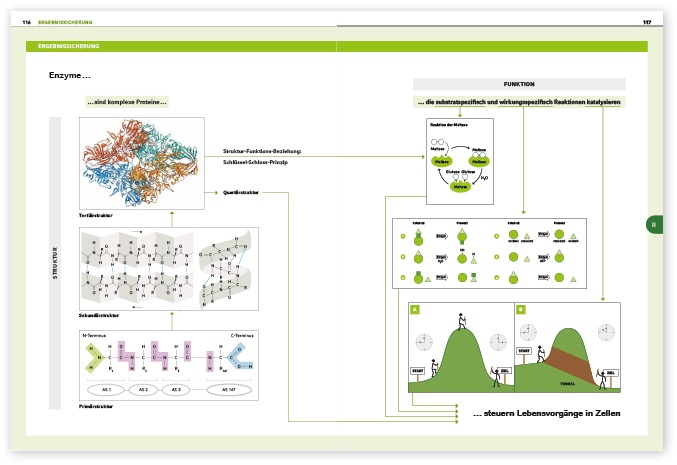The width and height of the screenshot is (677, 465).
Task: Click the climber on top of the hill
Action: [x=462, y=321]
